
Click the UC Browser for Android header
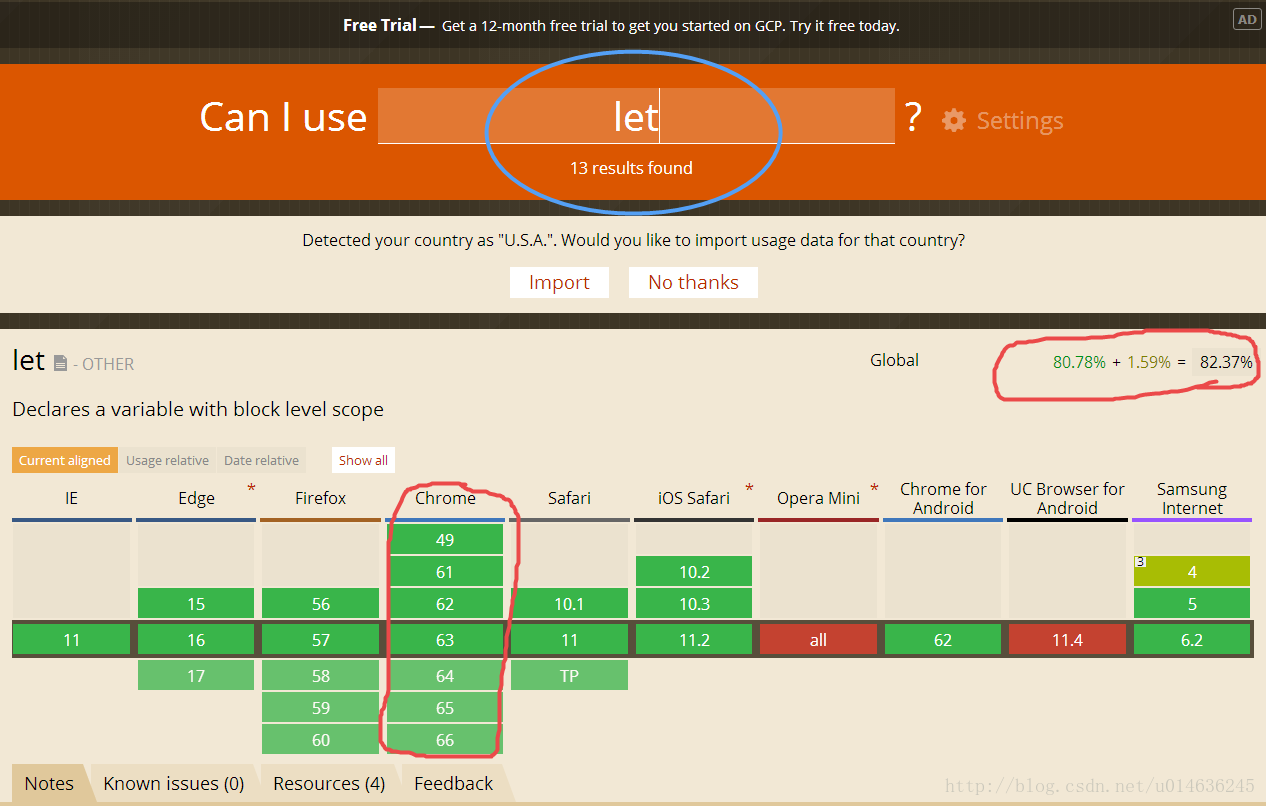1067,498
